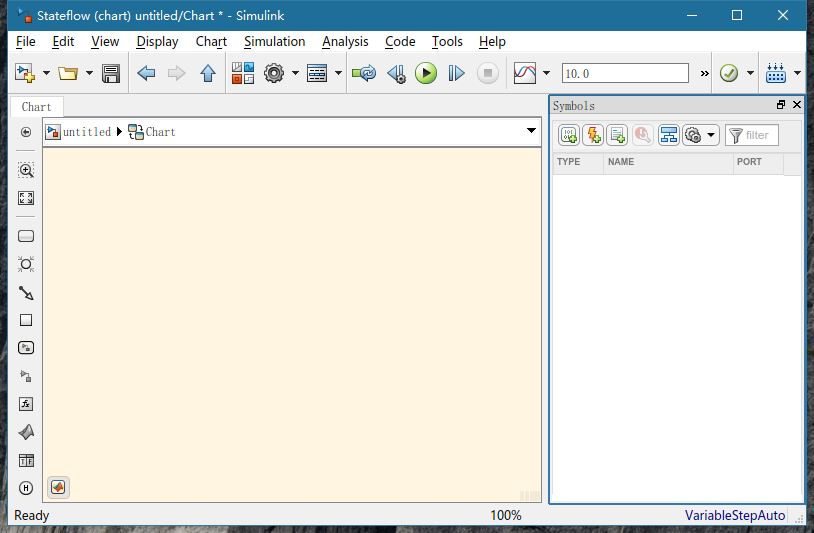Select the MATLAB Function palette tool
Screen dimensions: 814x533
click(x=26, y=432)
